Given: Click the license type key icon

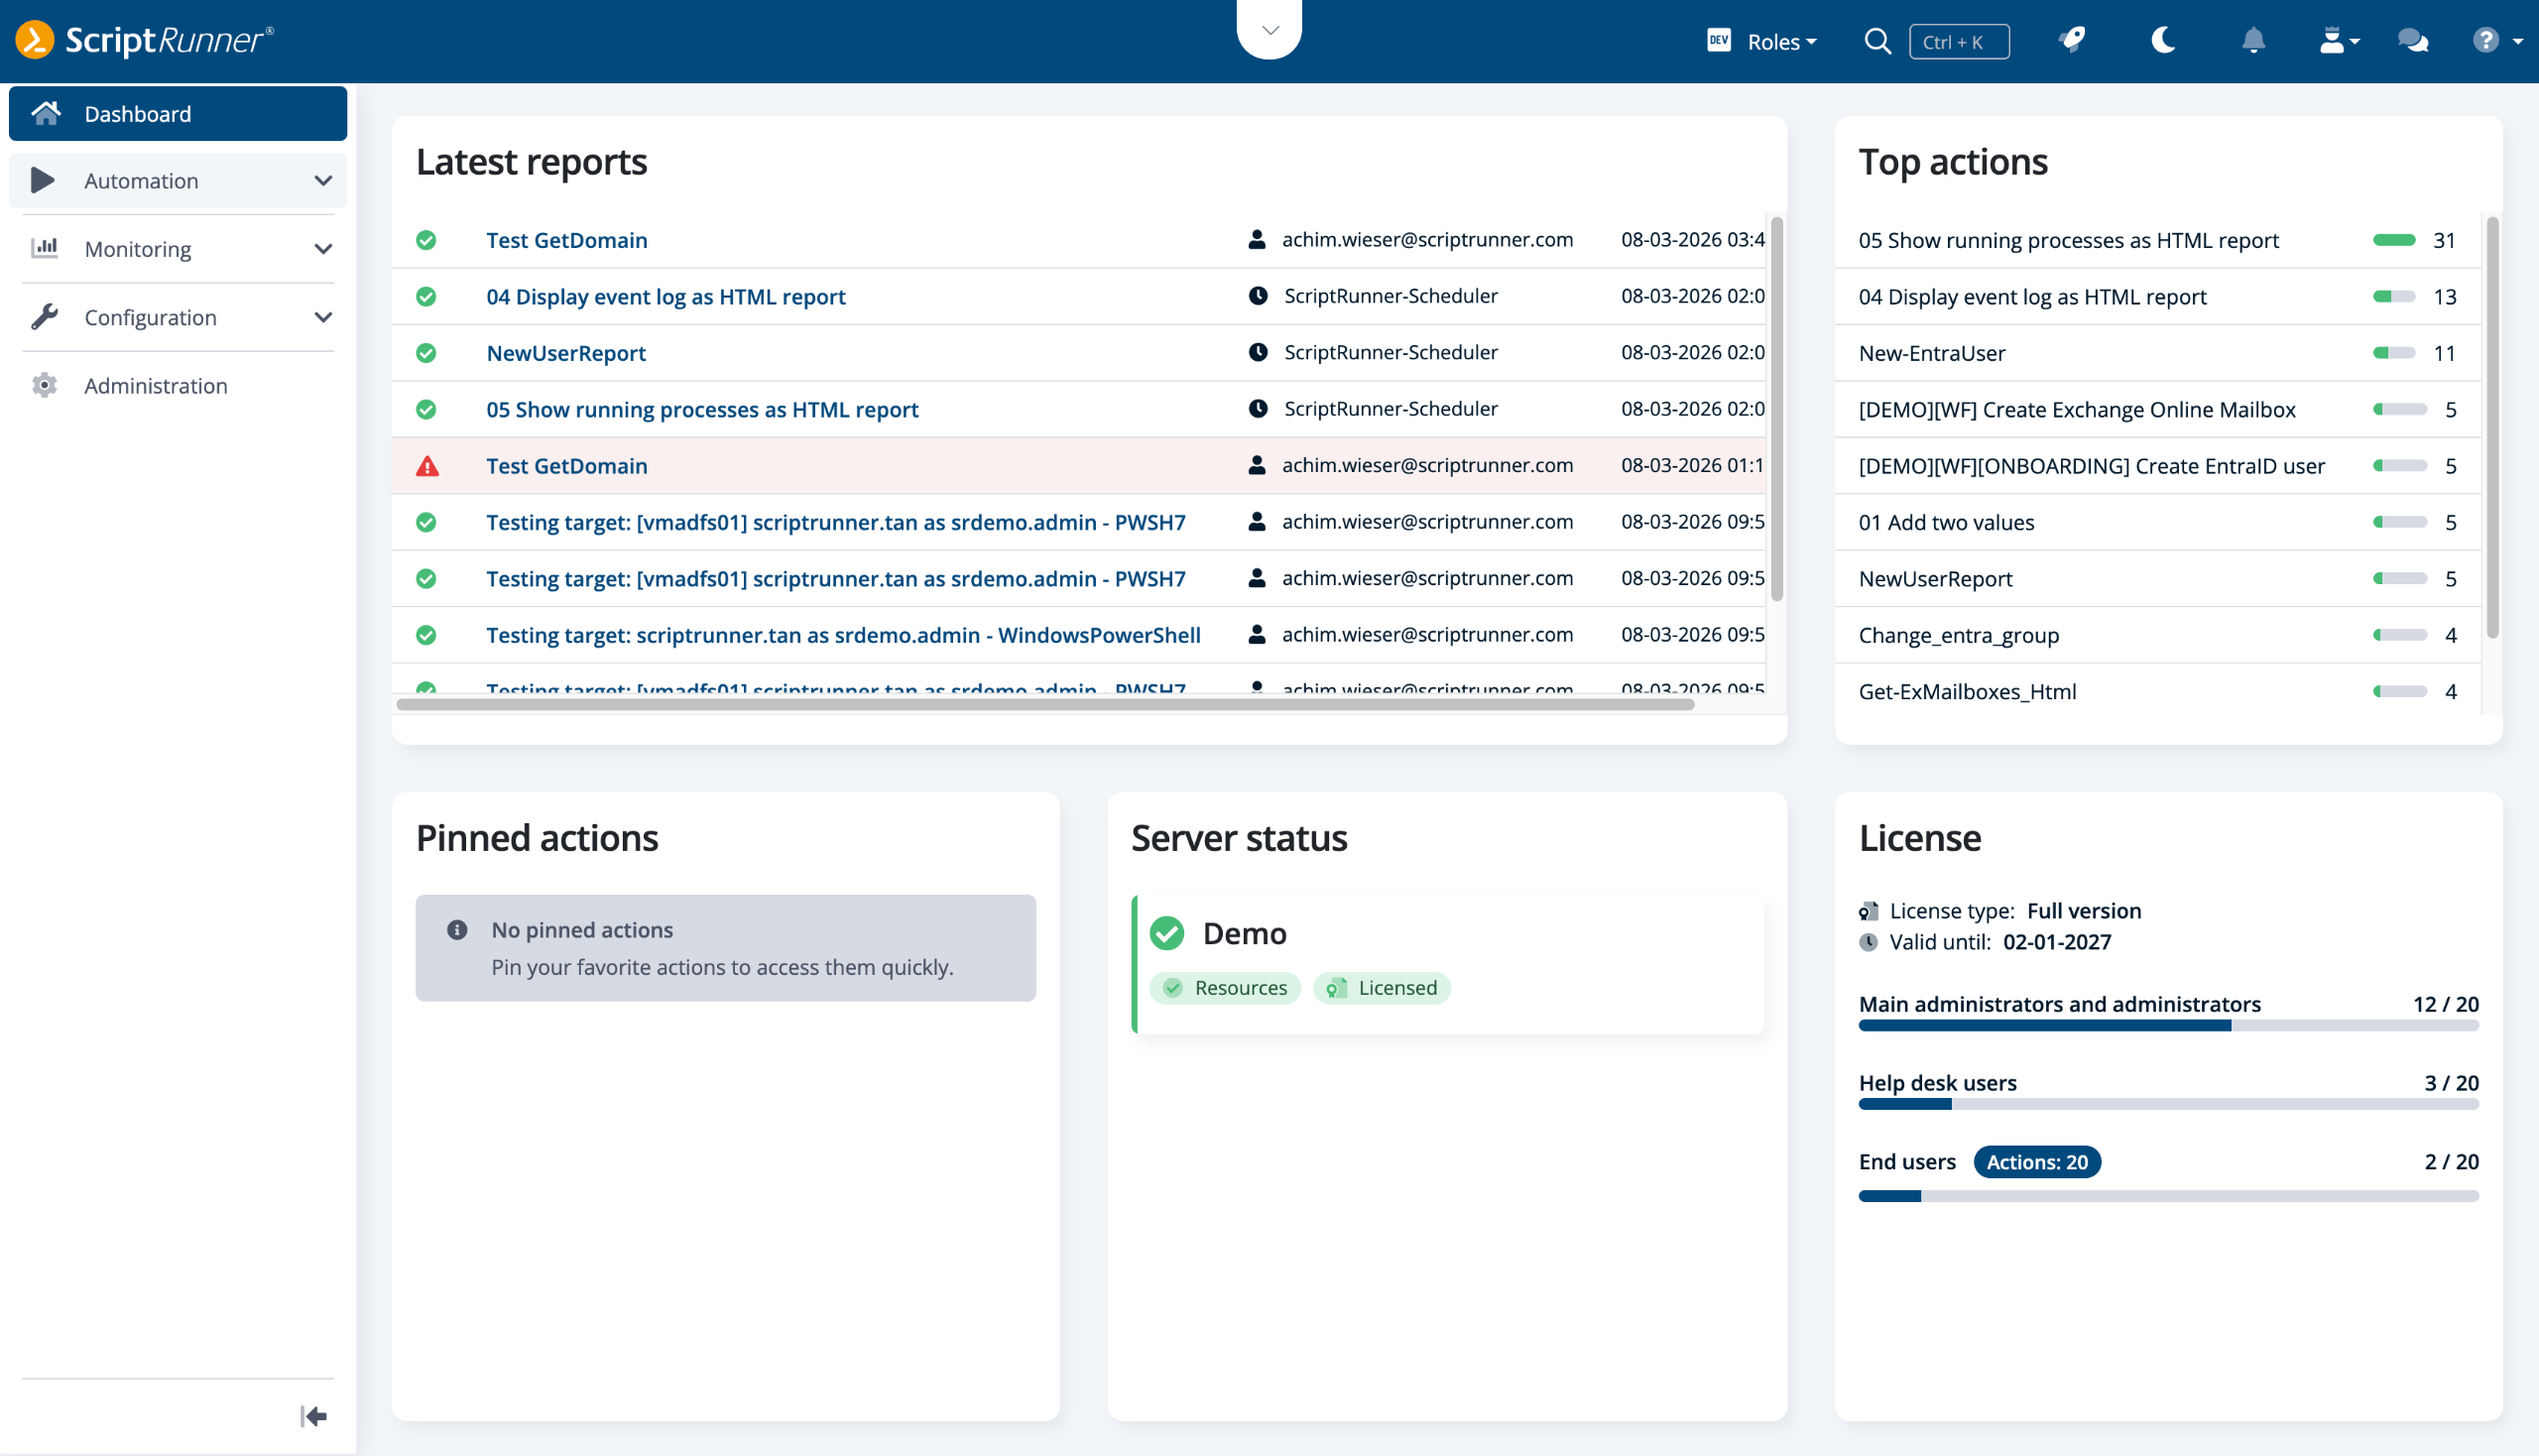Looking at the screenshot, I should (1868, 911).
